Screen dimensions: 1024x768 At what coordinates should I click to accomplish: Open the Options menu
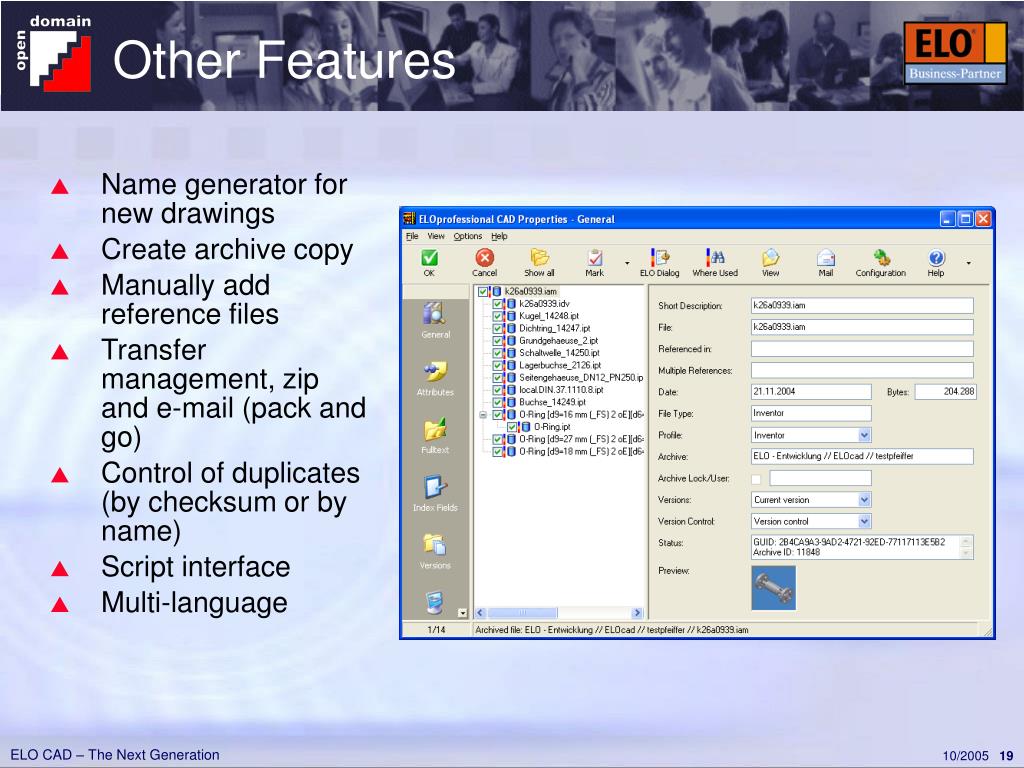pos(468,236)
